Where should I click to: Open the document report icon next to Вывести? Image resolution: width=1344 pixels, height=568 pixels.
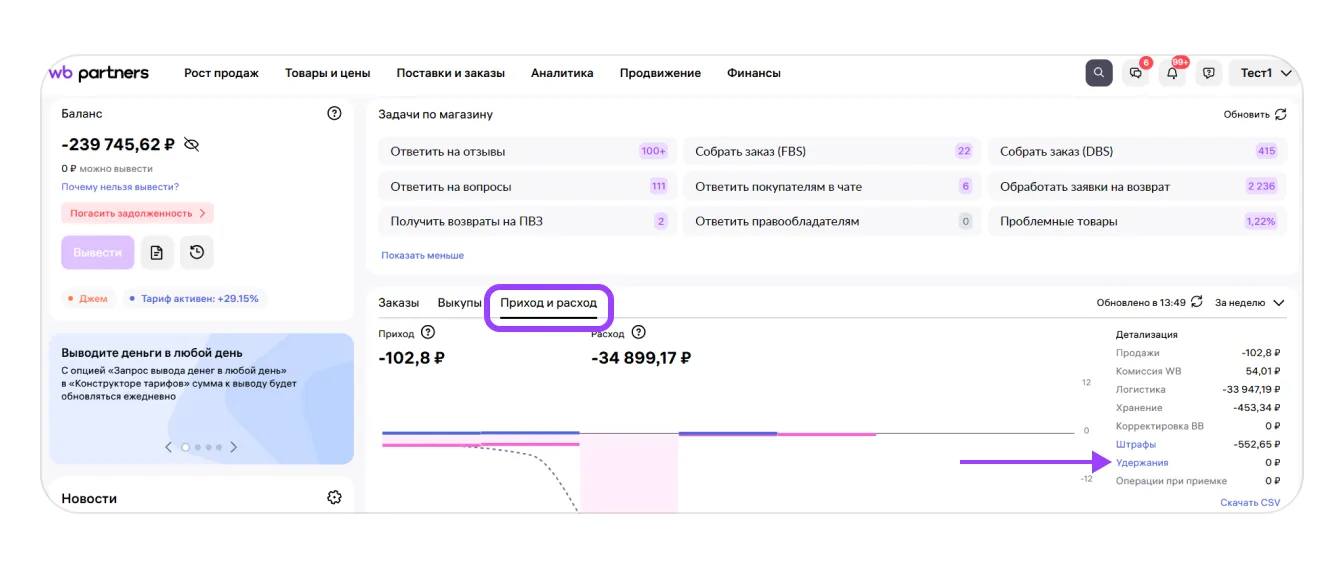(x=157, y=253)
